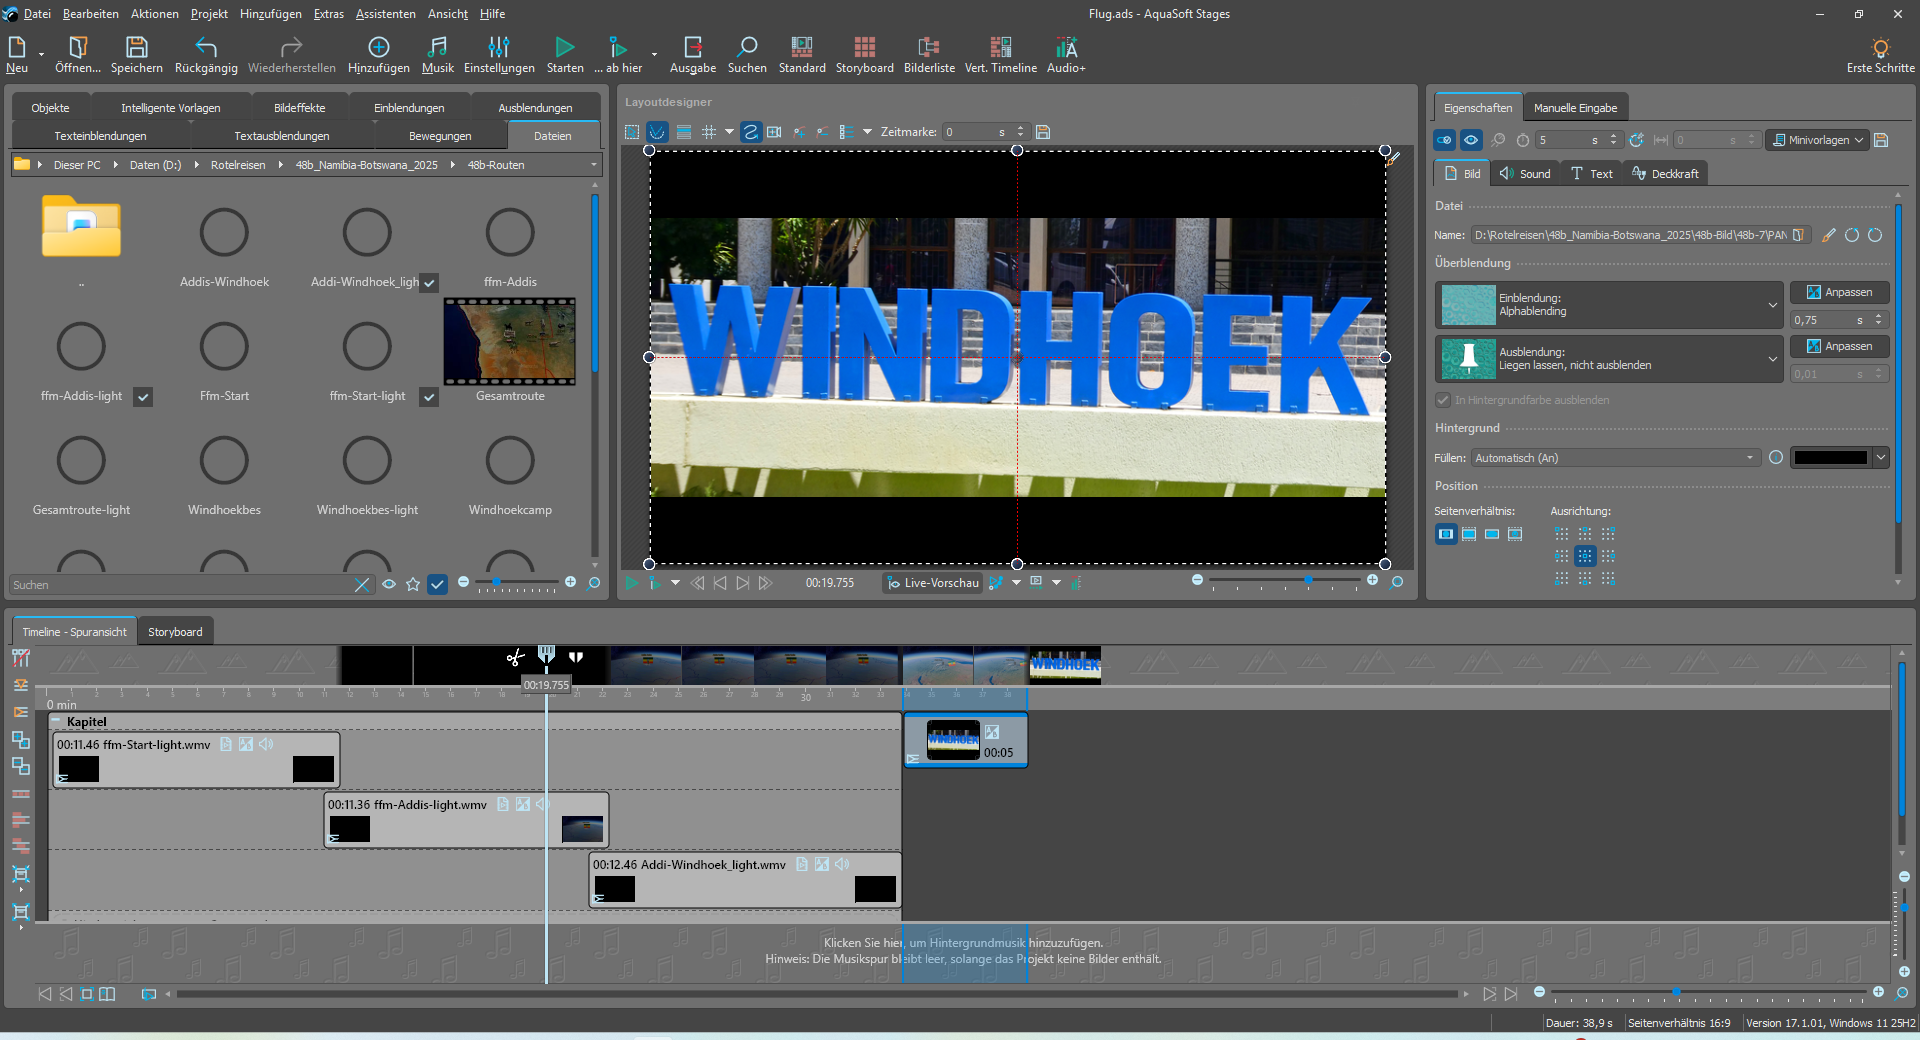Viewport: 1920px width, 1040px height.
Task: Enable 'In Hintergrundfarbe ausblenden' checkbox
Action: [x=1443, y=400]
